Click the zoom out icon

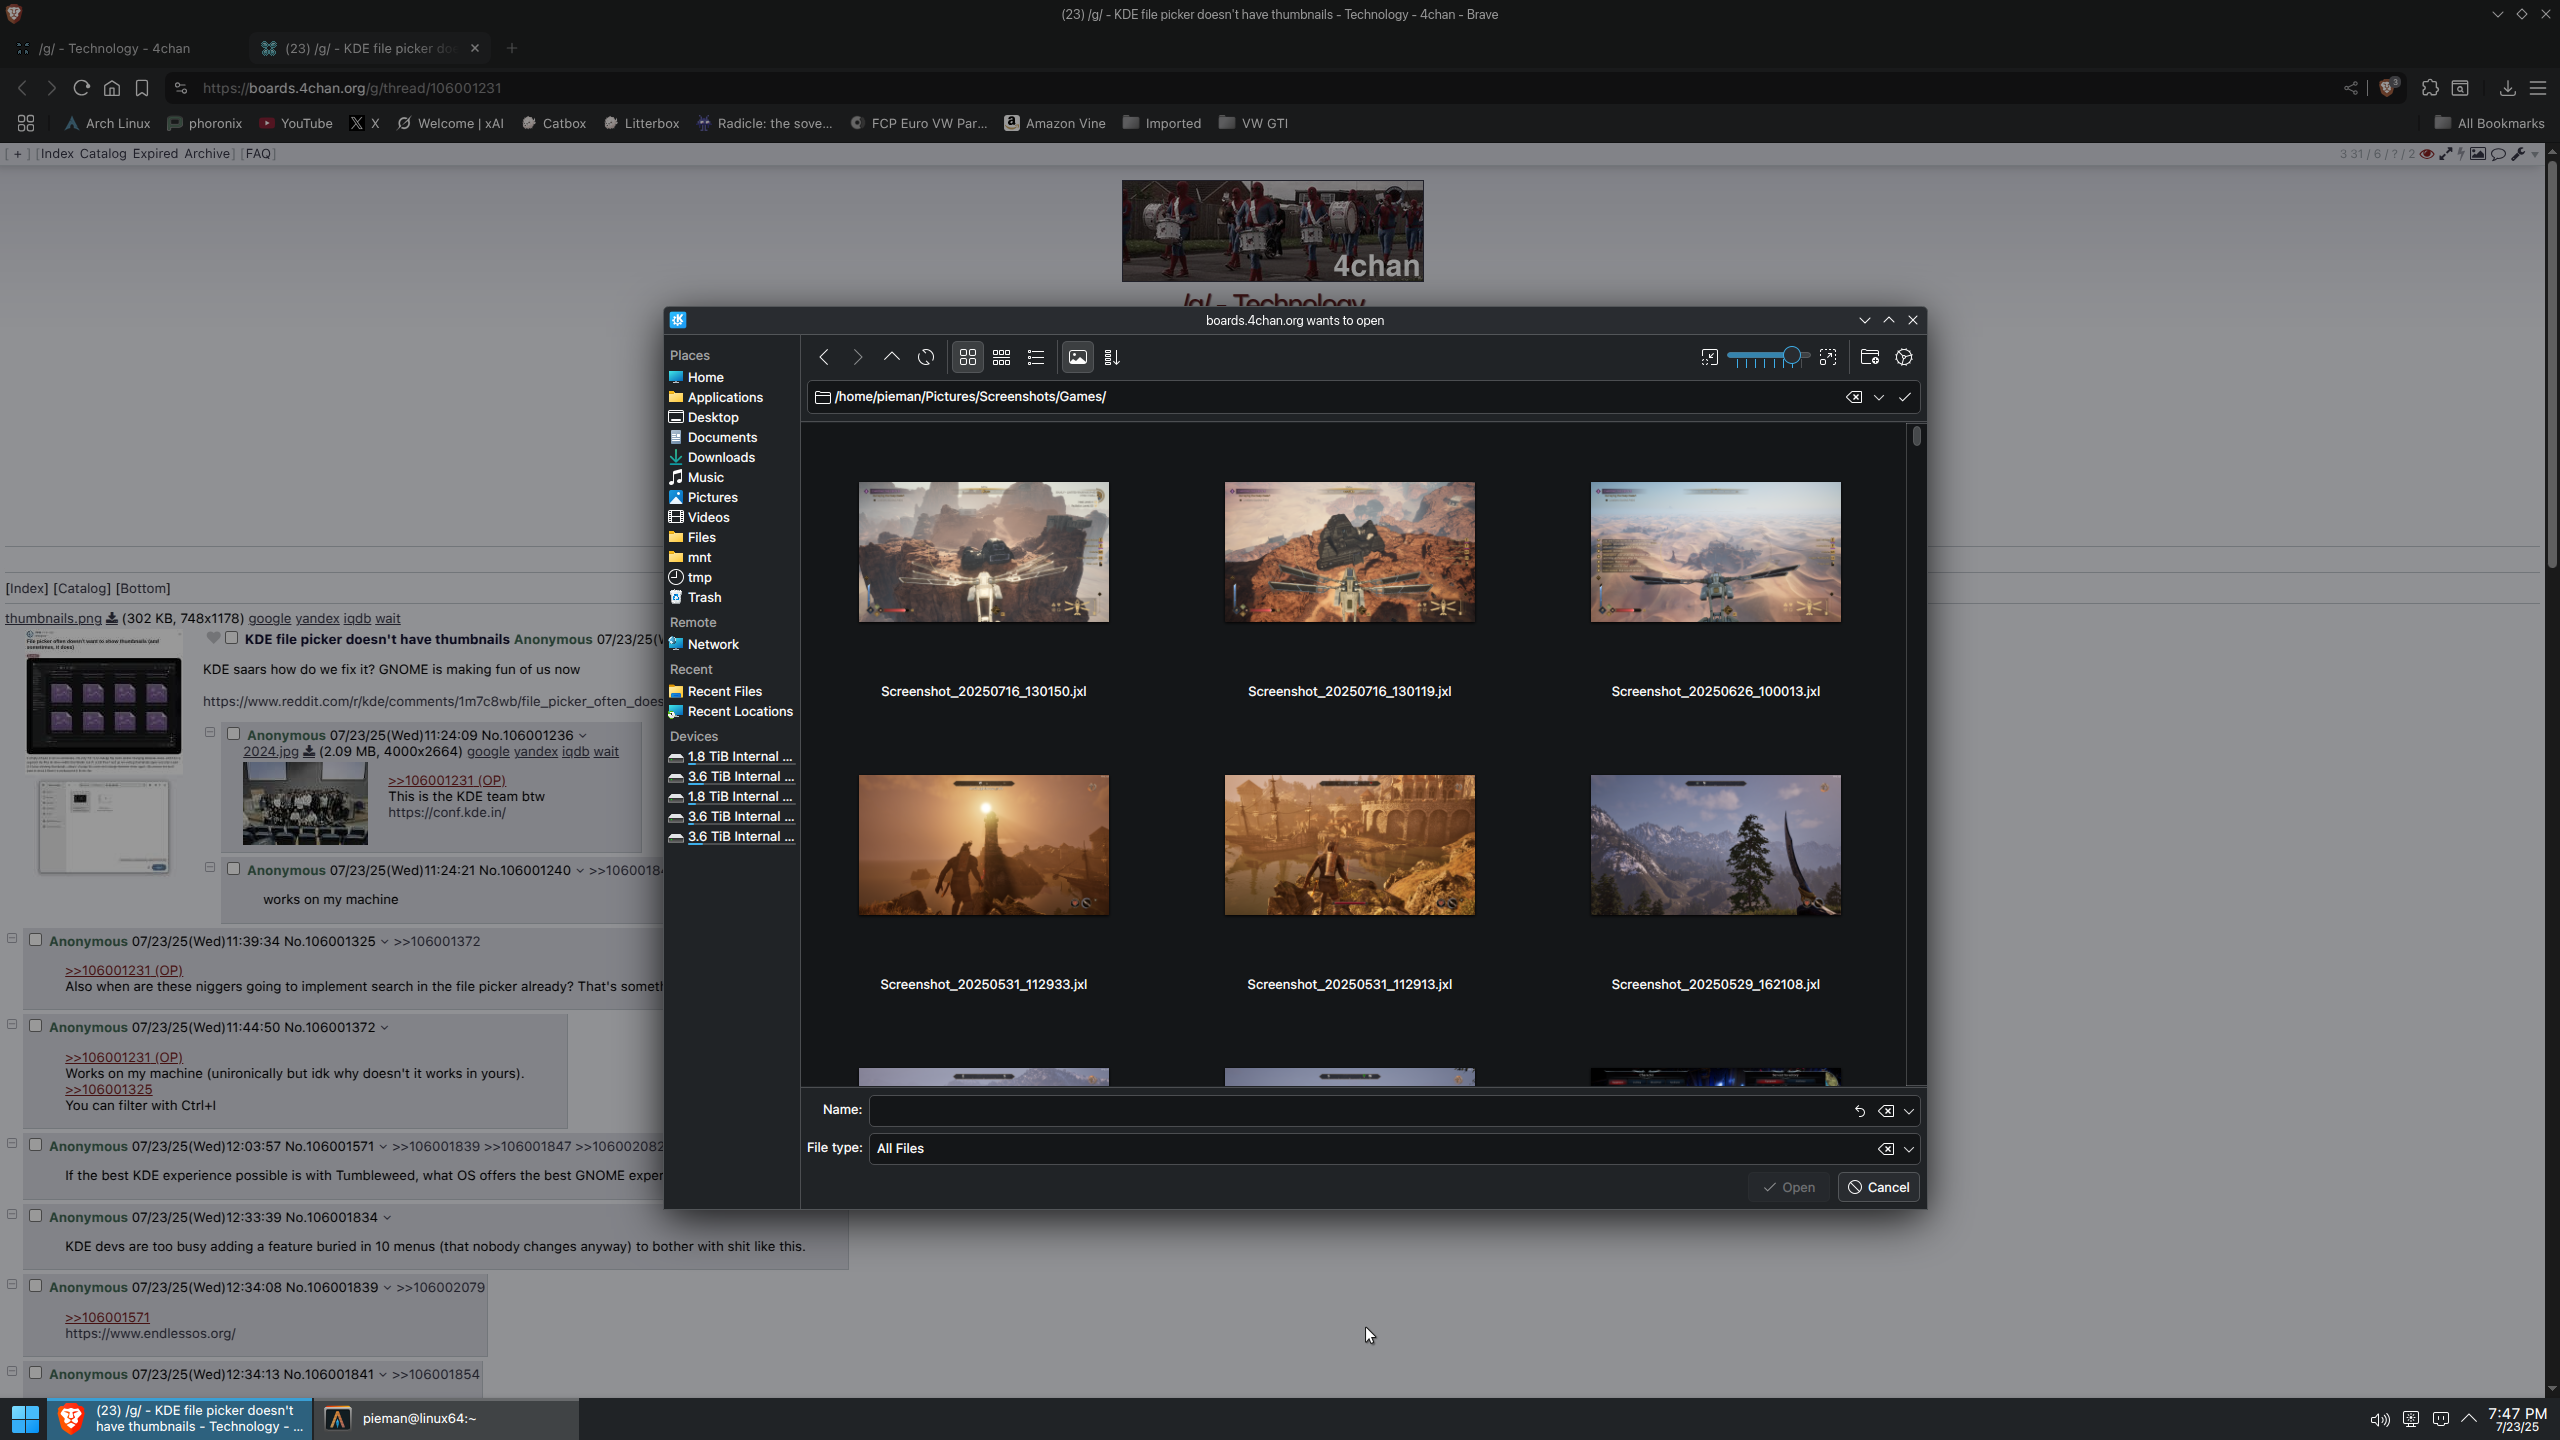click(1710, 357)
